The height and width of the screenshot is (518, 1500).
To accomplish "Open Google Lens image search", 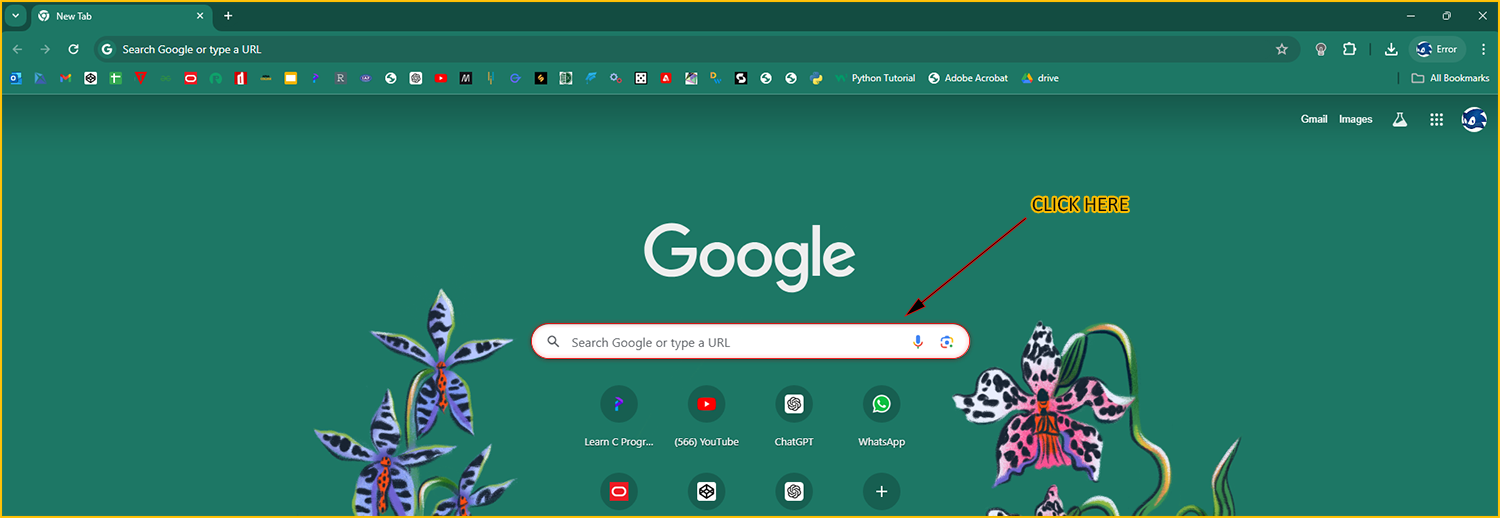I will point(946,342).
